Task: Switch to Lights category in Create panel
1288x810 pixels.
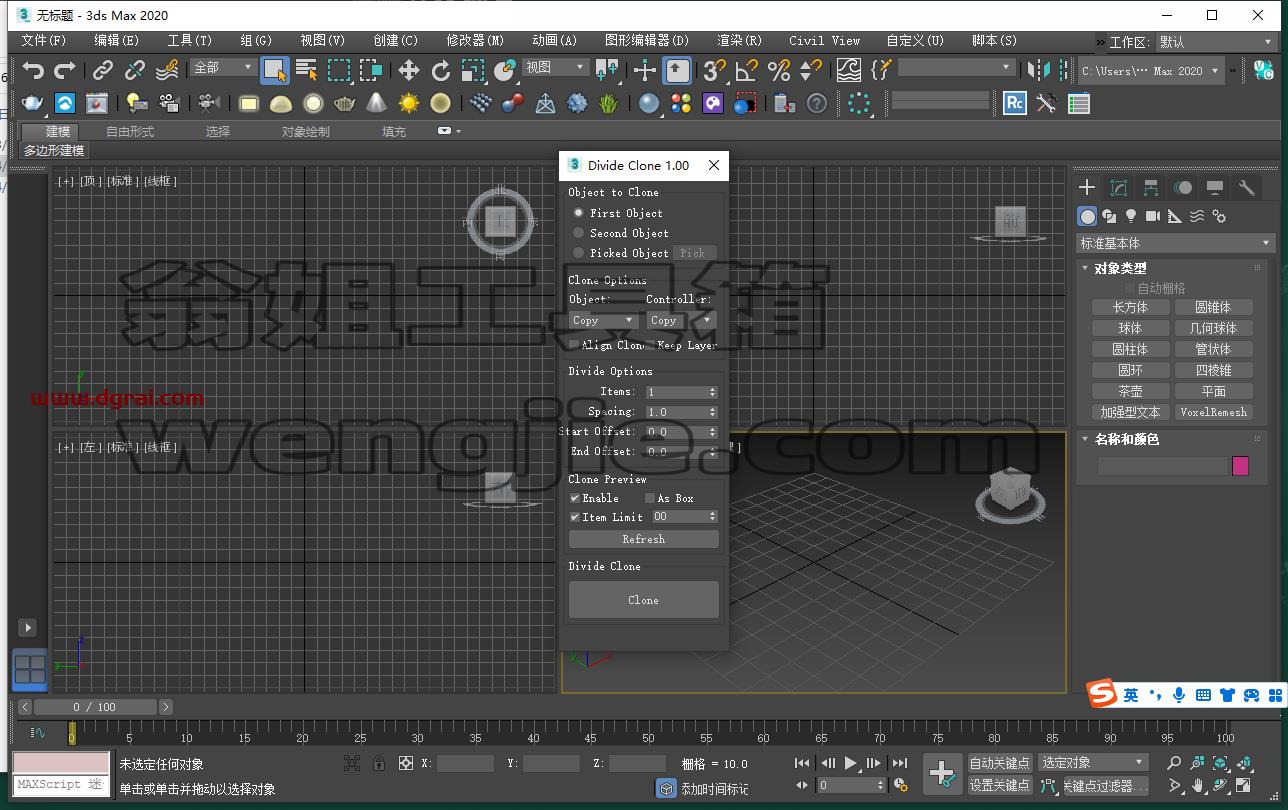Action: [x=1131, y=216]
